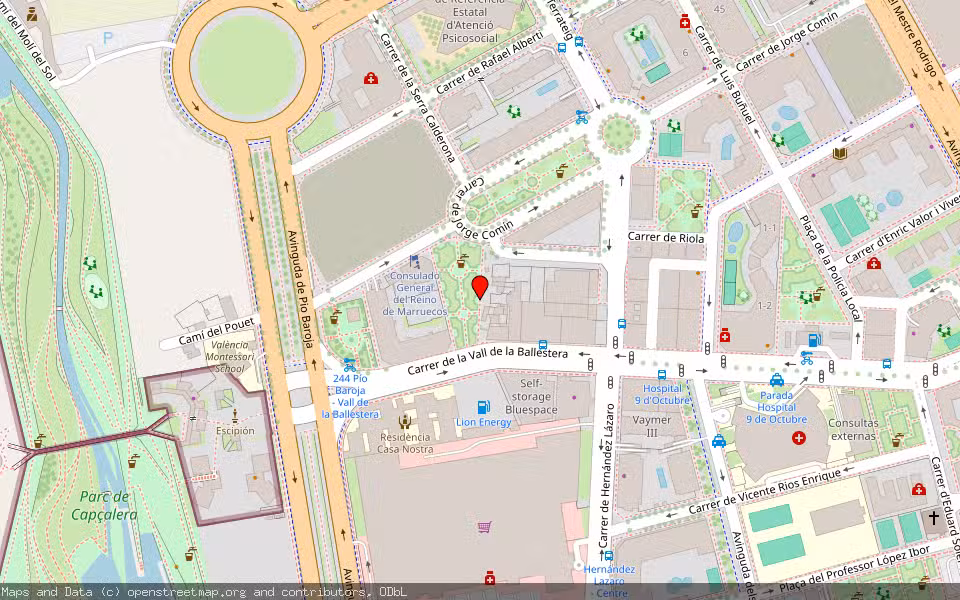Click the Consulado General del Reino de Marruecos label
This screenshot has width=960, height=600.
[413, 291]
